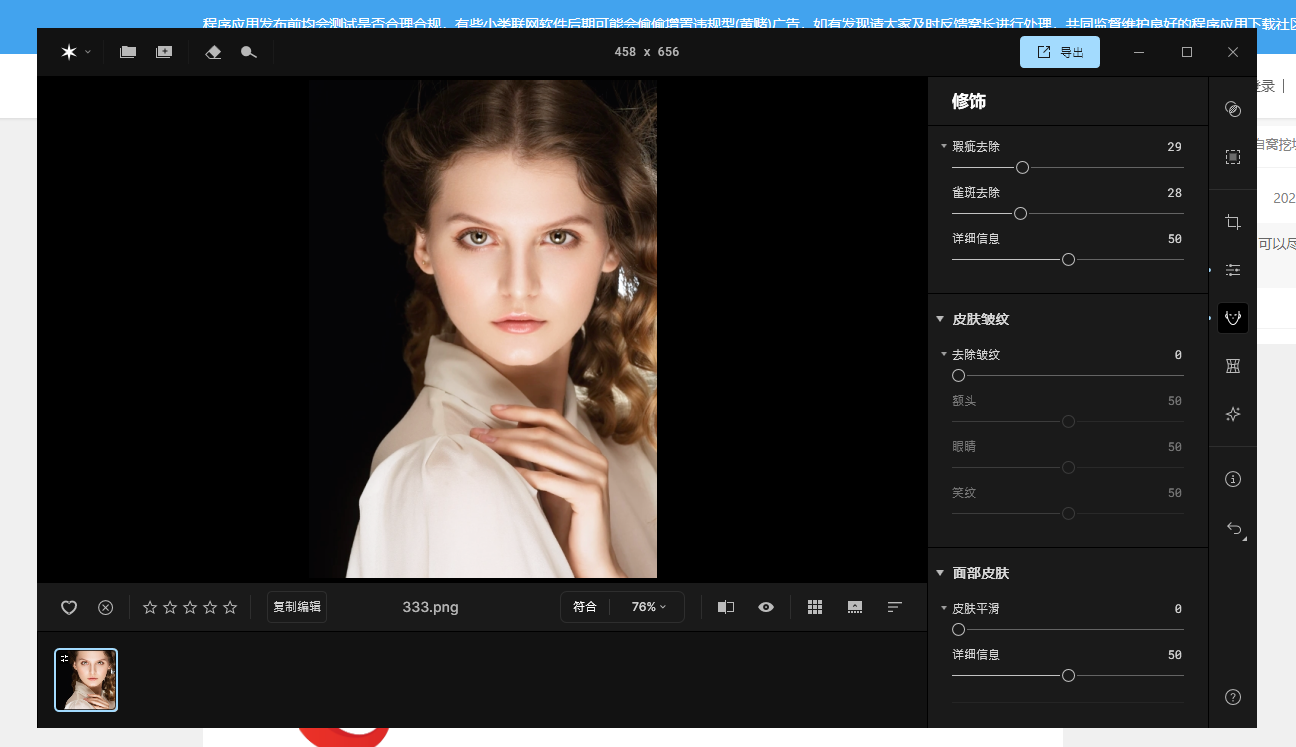
Task: Click the eraser tool icon
Action: point(213,52)
